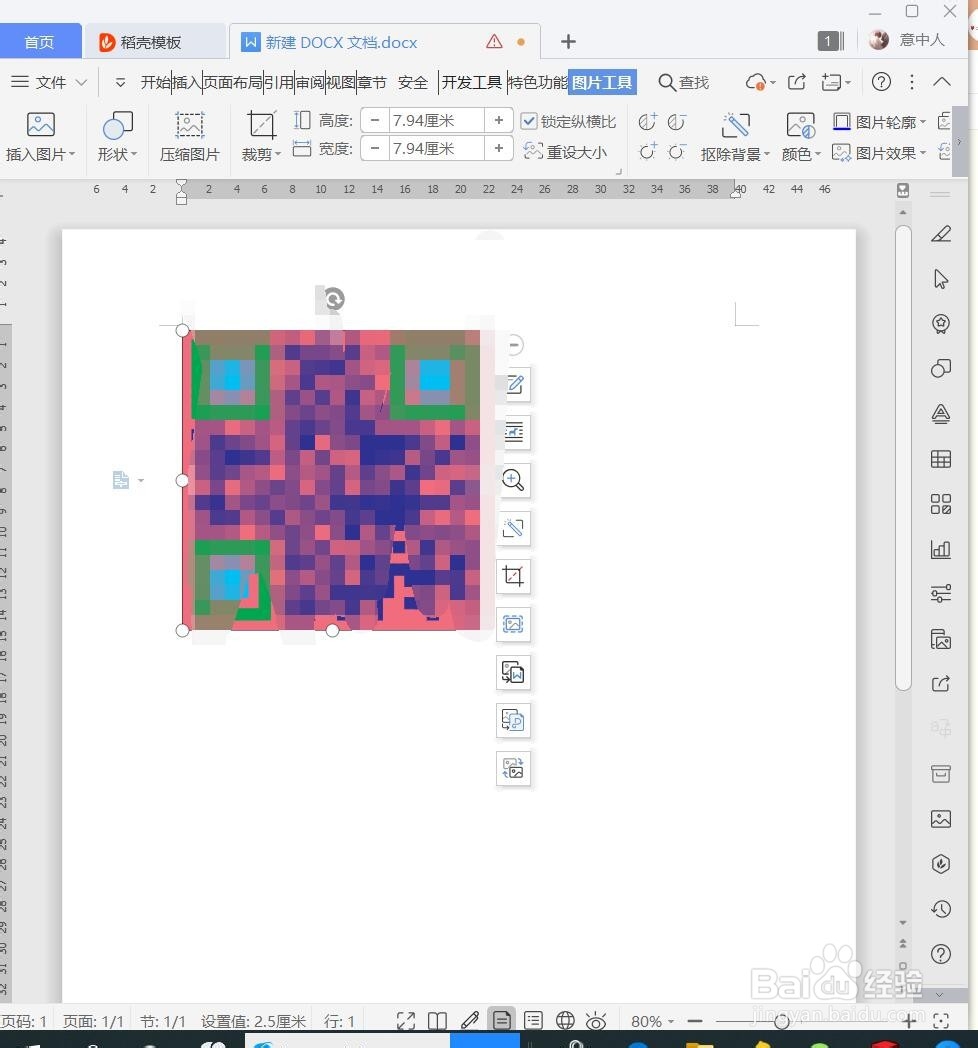Toggle eye protection mode in status bar
The width and height of the screenshot is (978, 1048).
596,1021
